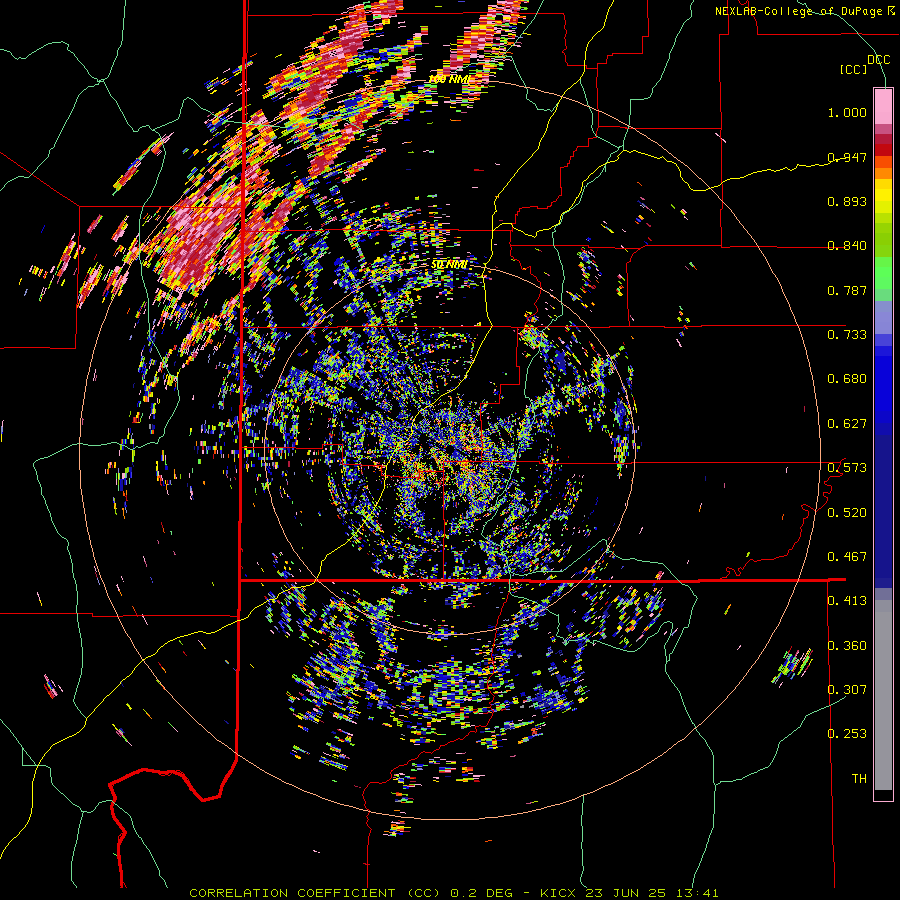
Task: Pick the yellow segment of the color bar
Action: 883,196
